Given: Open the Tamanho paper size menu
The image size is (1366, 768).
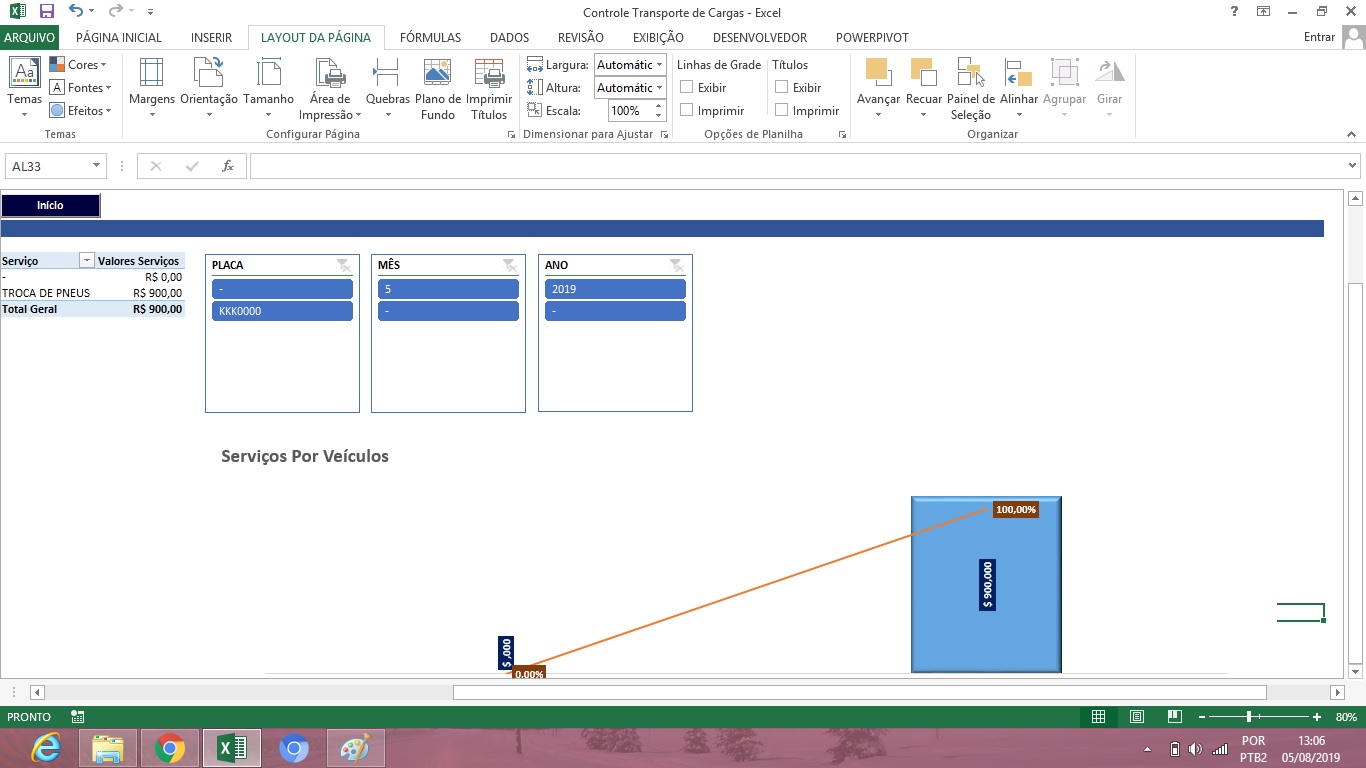Looking at the screenshot, I should tap(268, 88).
